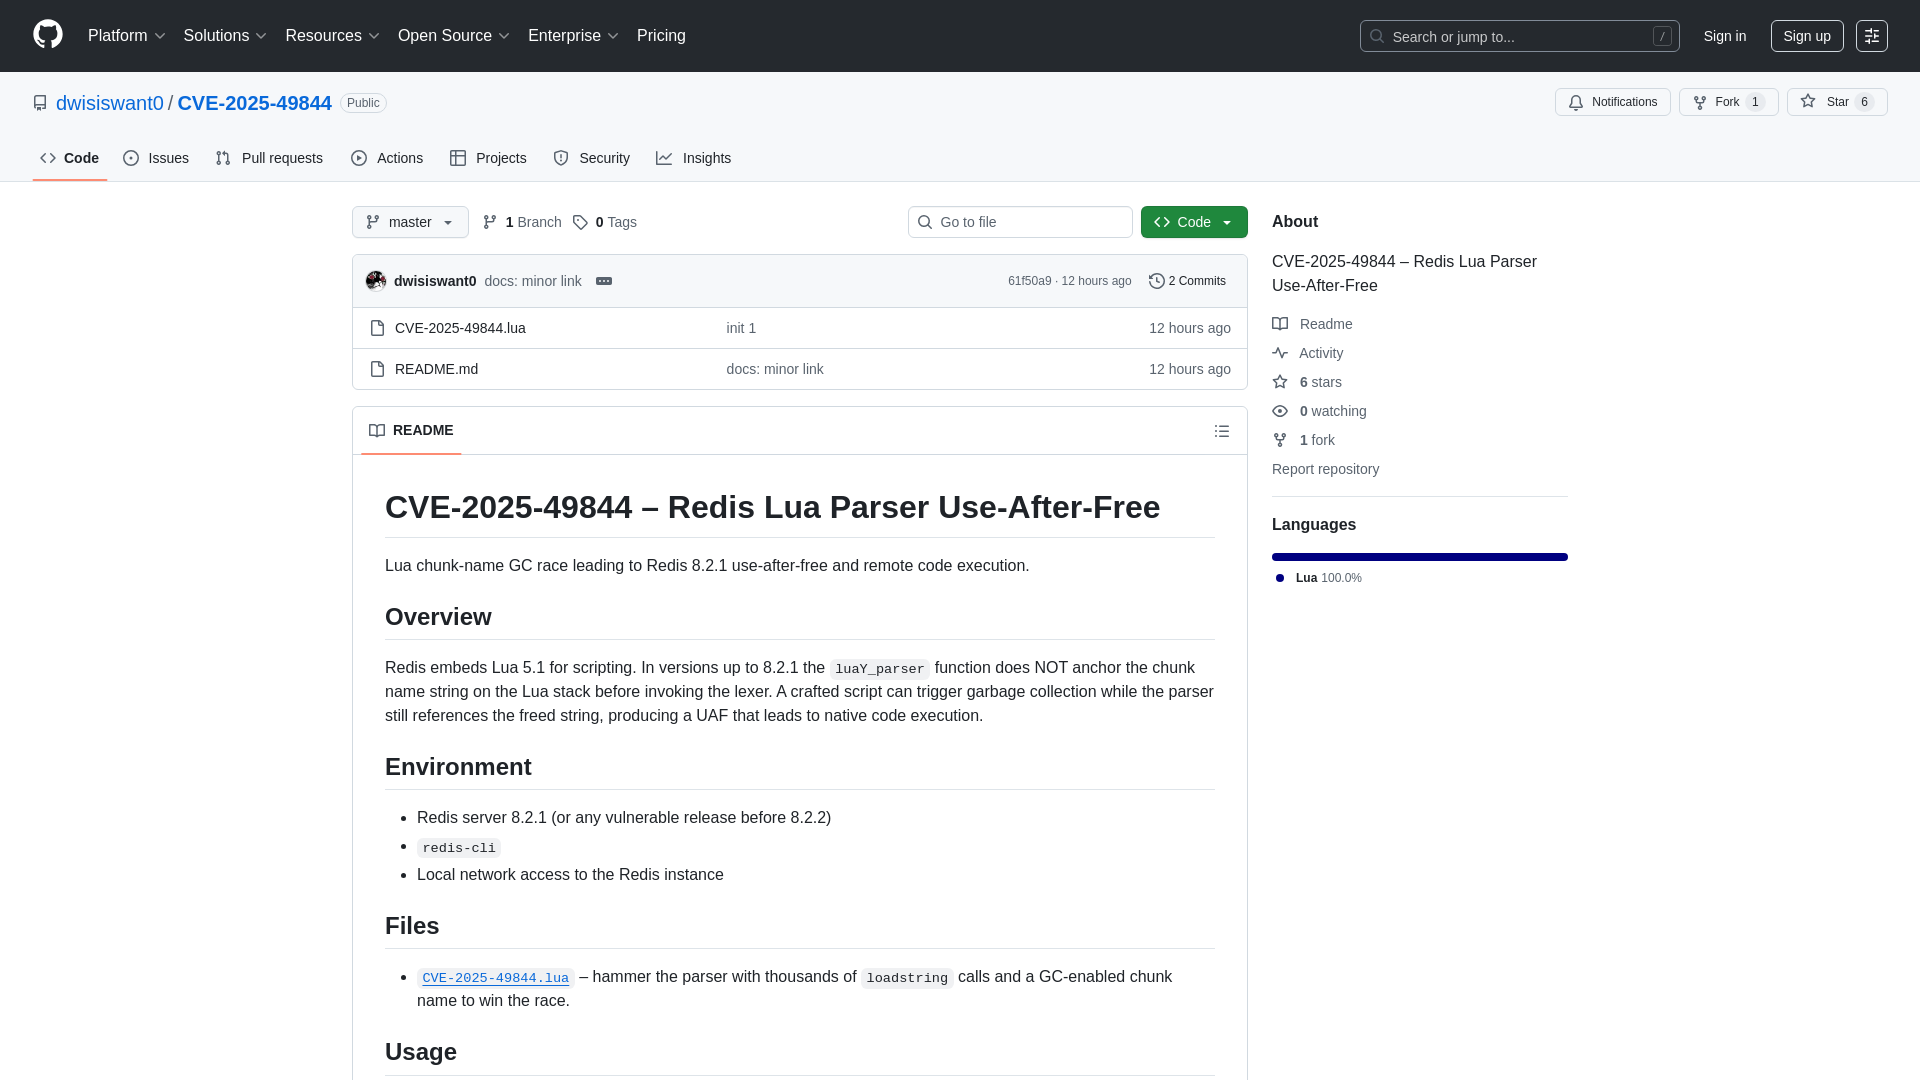Star the repository with the star icon
Image resolution: width=1920 pixels, height=1080 pixels.
point(1809,101)
